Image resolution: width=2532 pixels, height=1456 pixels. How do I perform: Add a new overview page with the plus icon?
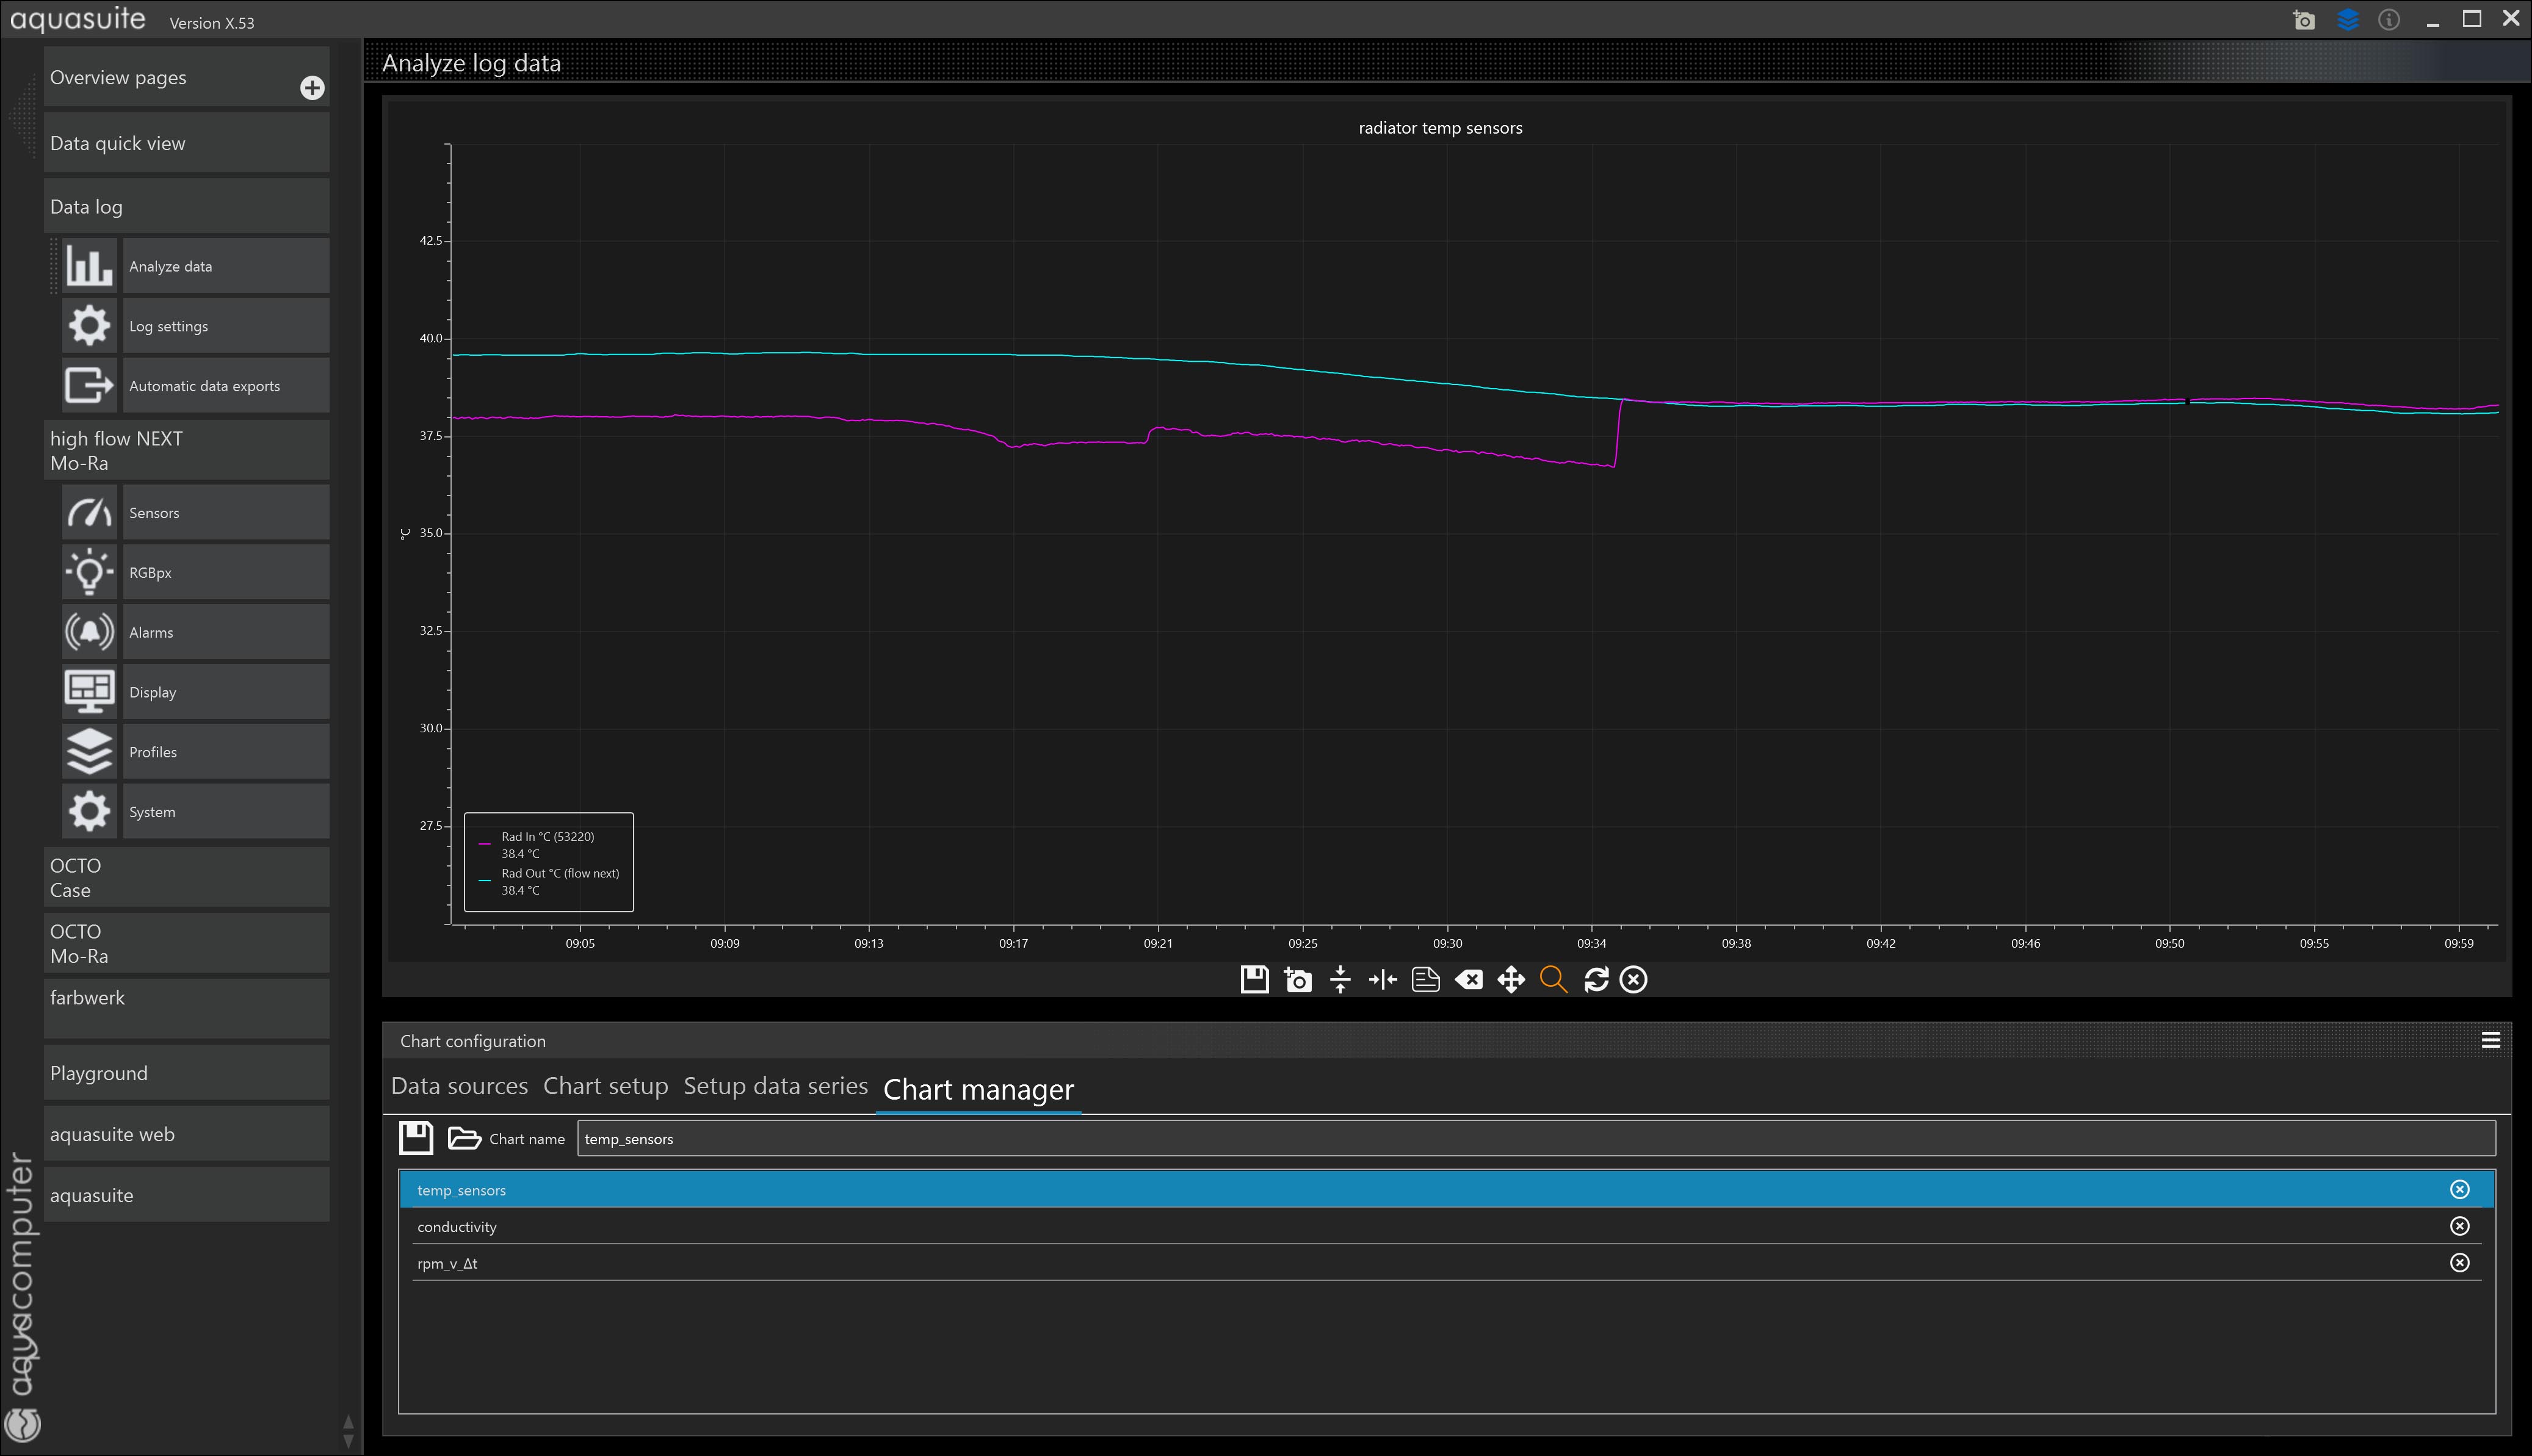pyautogui.click(x=312, y=88)
